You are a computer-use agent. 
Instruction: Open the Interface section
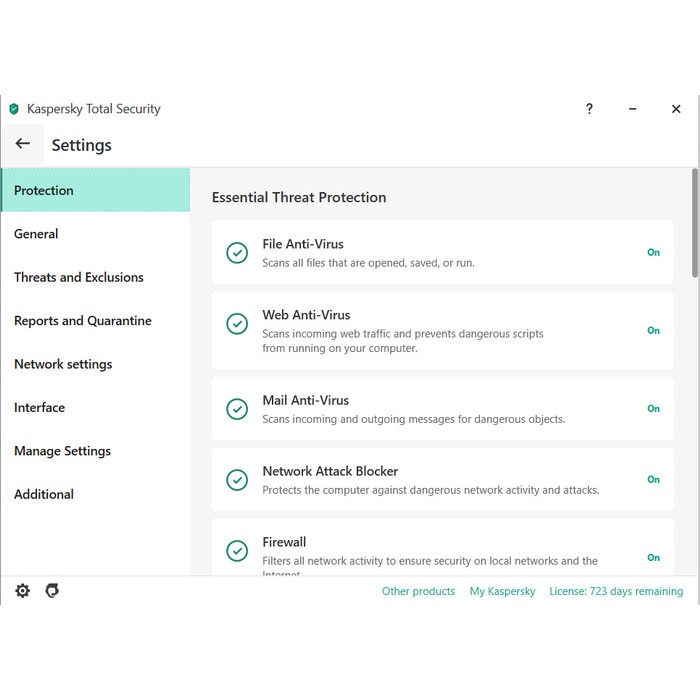pos(96,407)
